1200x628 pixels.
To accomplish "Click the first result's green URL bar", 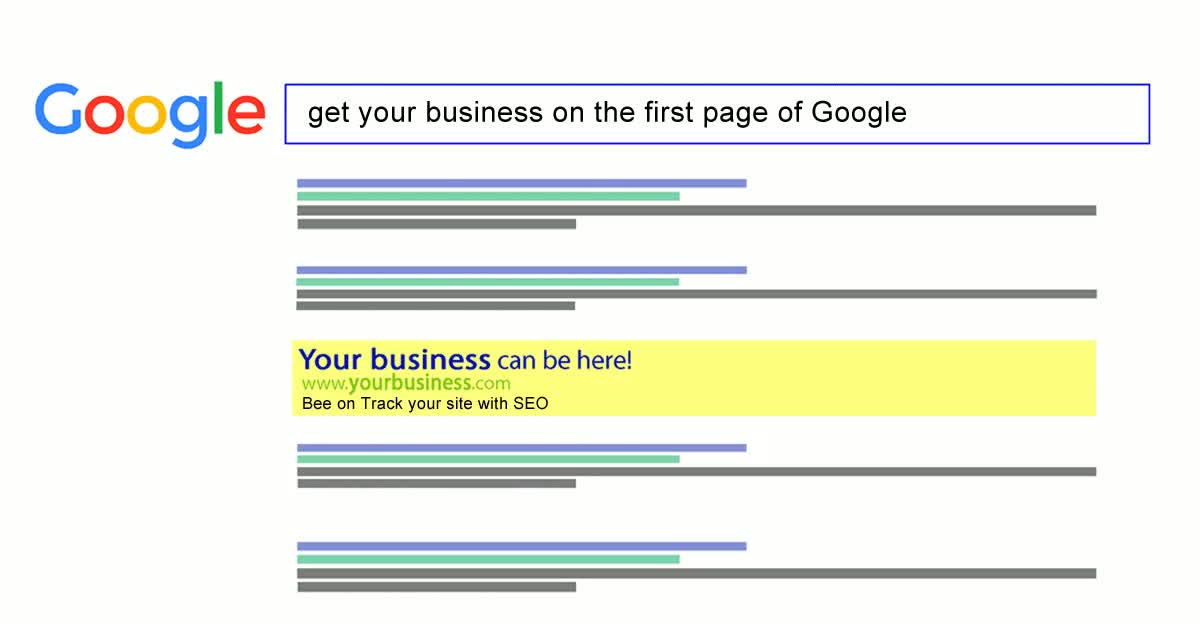I will pyautogui.click(x=488, y=196).
